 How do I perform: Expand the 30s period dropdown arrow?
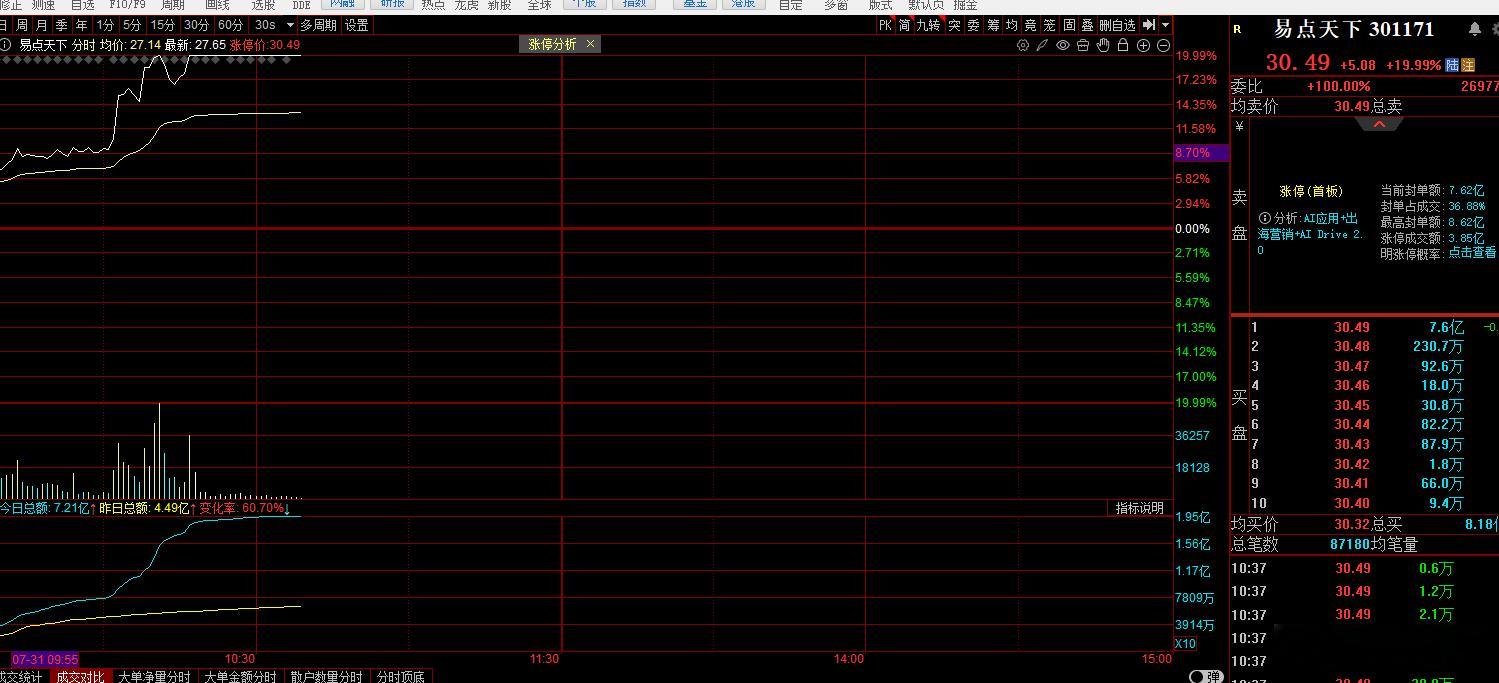pyautogui.click(x=291, y=25)
